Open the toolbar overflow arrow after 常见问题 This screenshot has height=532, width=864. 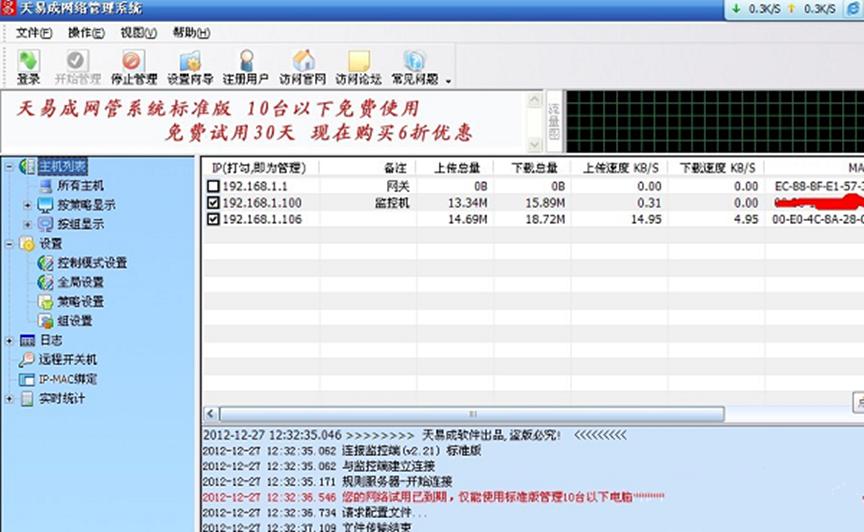(x=448, y=81)
